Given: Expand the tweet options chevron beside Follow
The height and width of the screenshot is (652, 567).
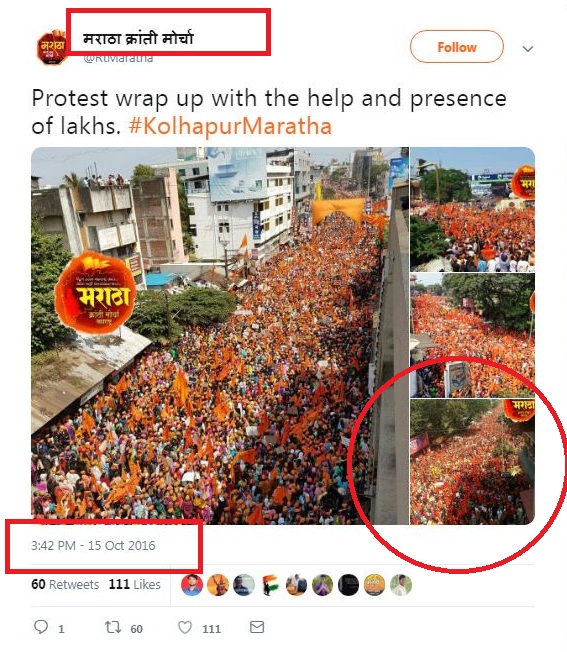Looking at the screenshot, I should coord(528,49).
